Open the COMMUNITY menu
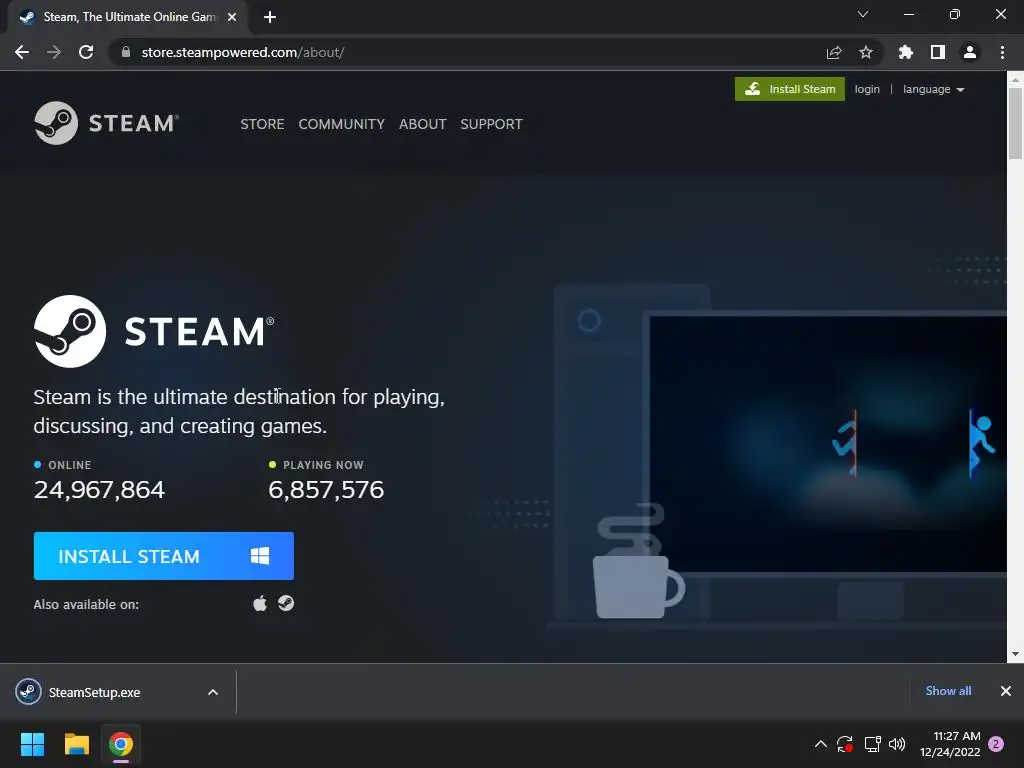The image size is (1024, 768). point(342,124)
